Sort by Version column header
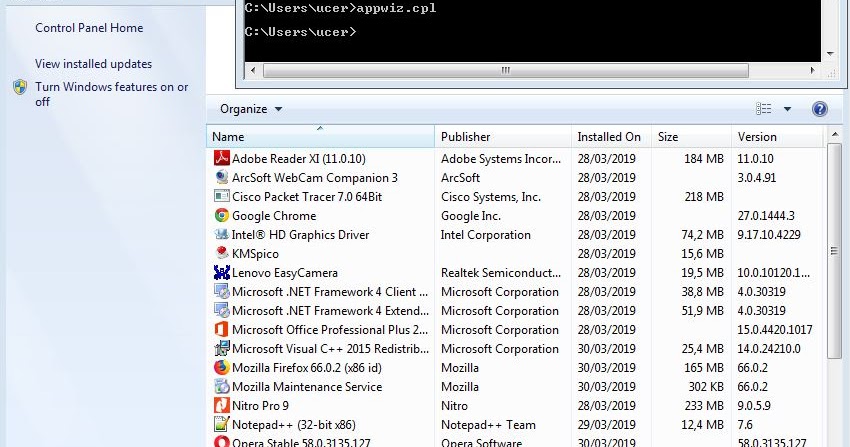 click(777, 137)
